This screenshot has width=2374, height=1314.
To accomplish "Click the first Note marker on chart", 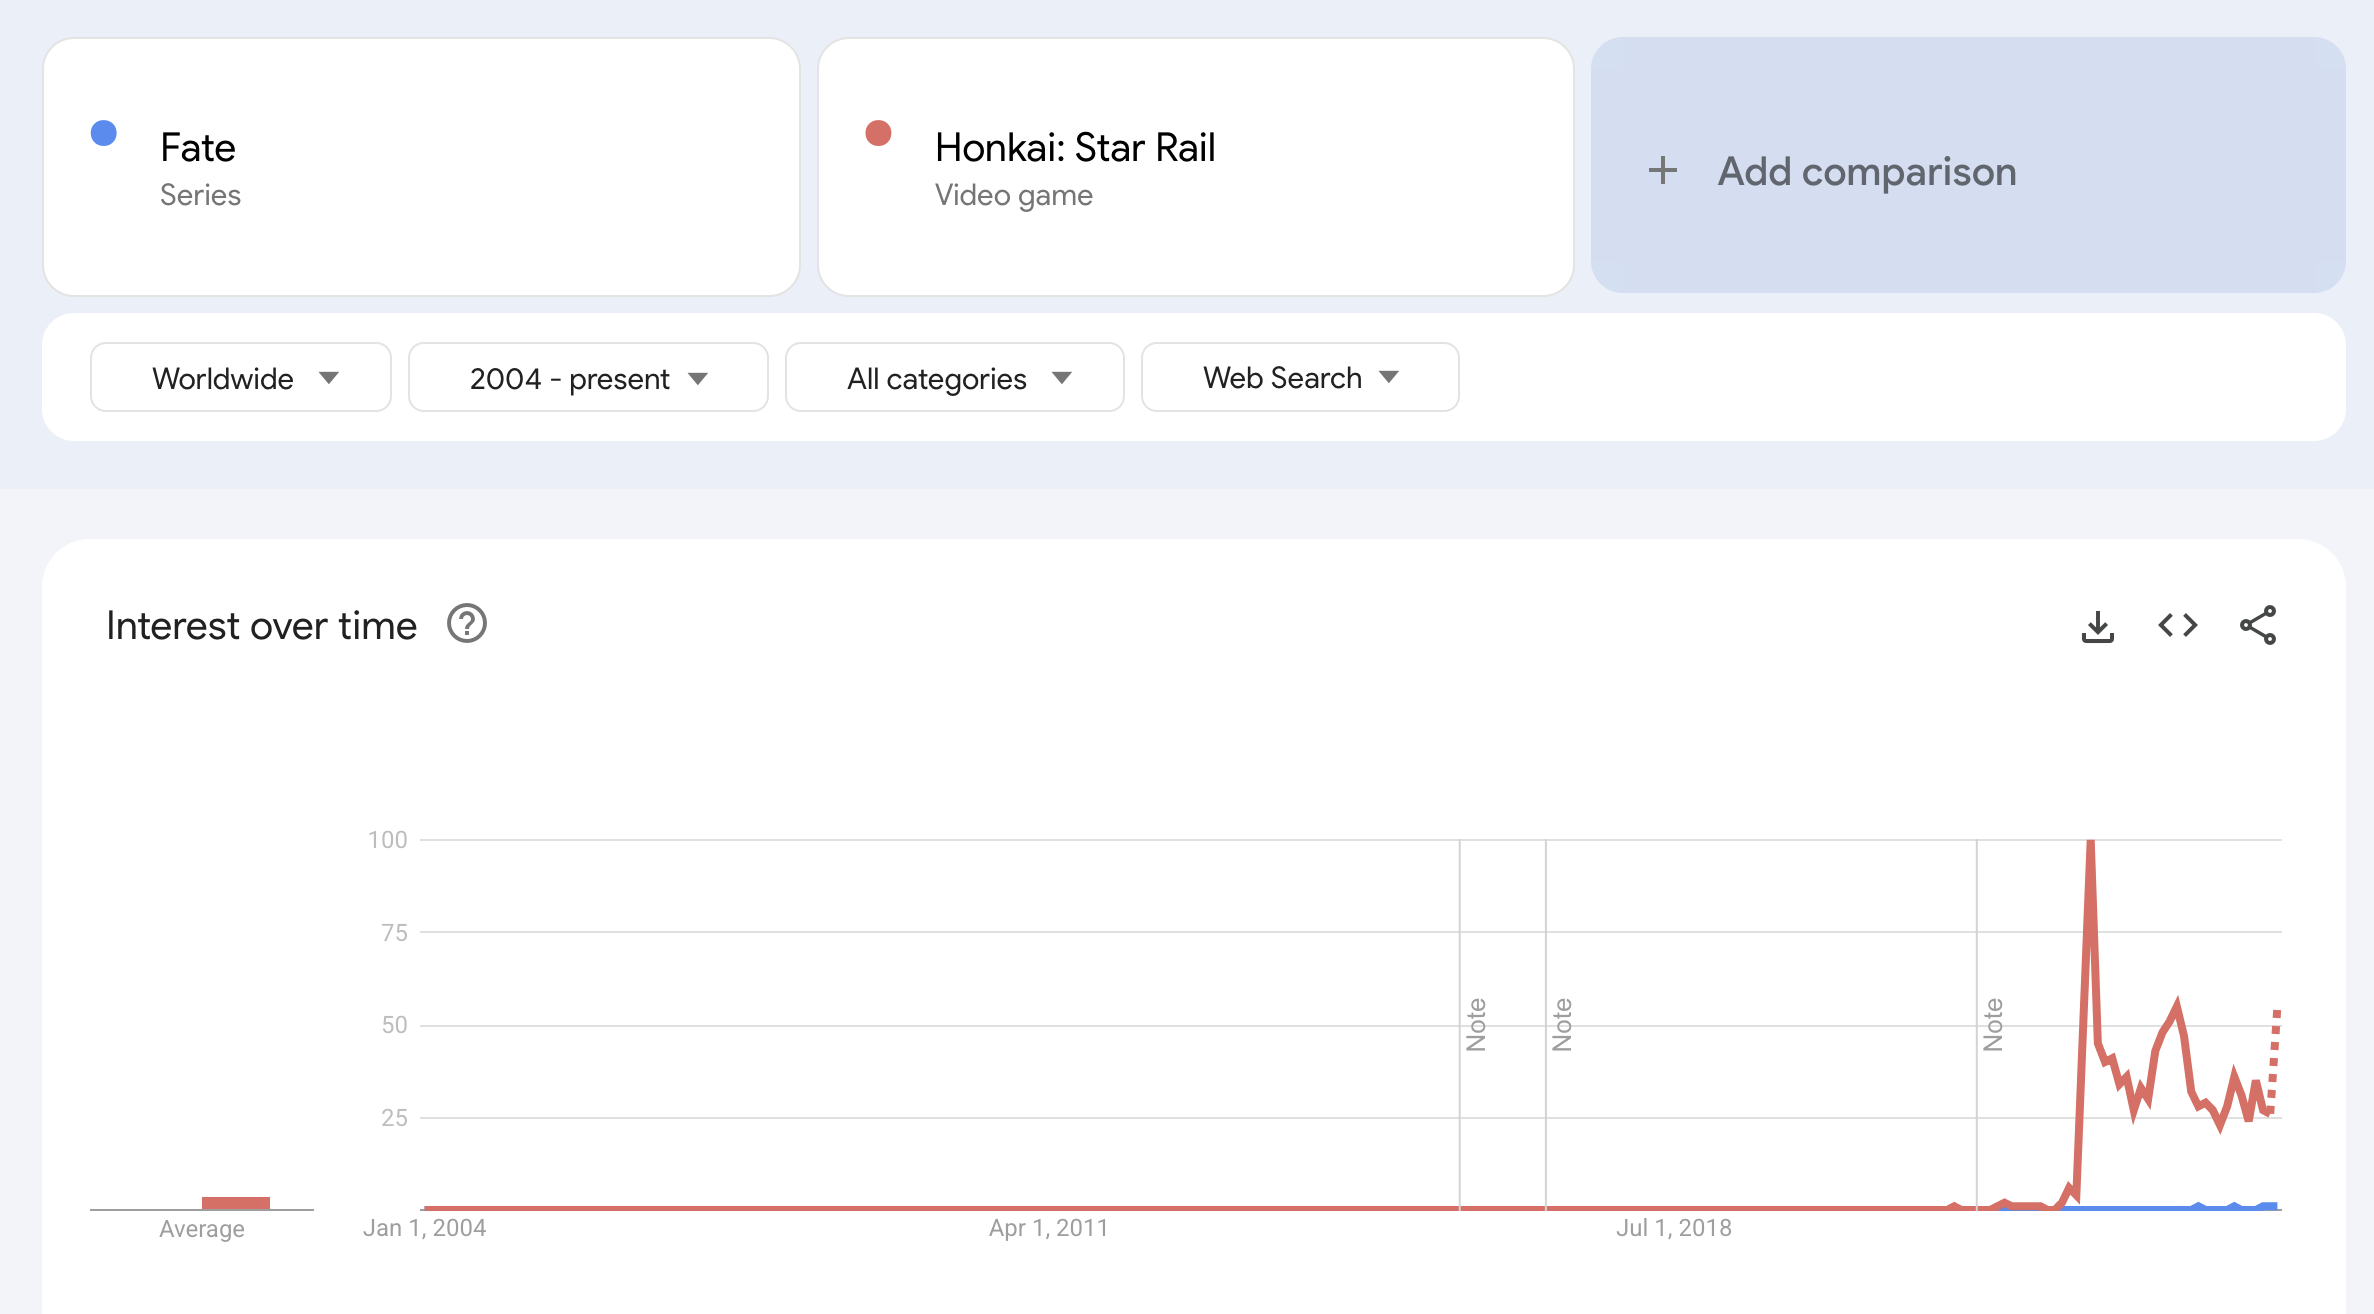I will pyautogui.click(x=1476, y=1025).
